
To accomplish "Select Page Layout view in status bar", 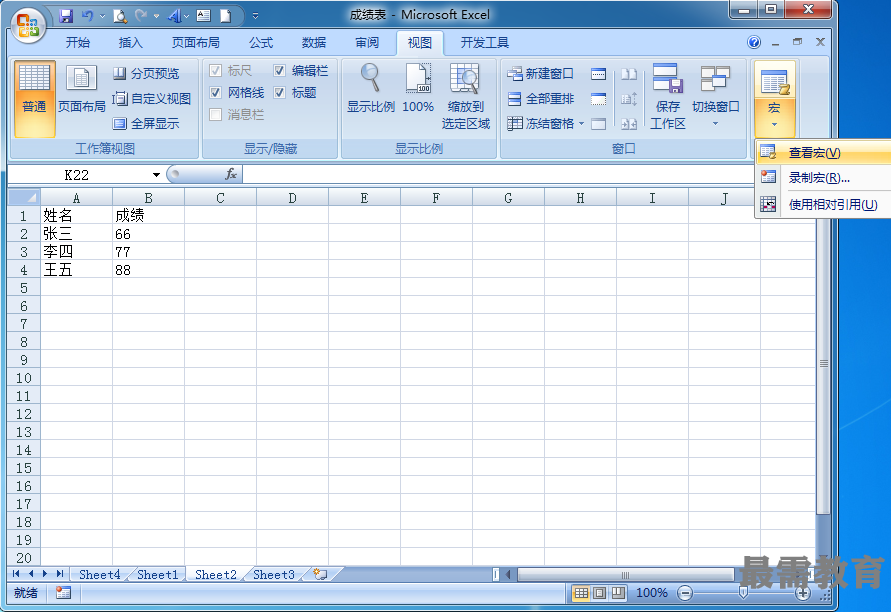I will (x=599, y=593).
